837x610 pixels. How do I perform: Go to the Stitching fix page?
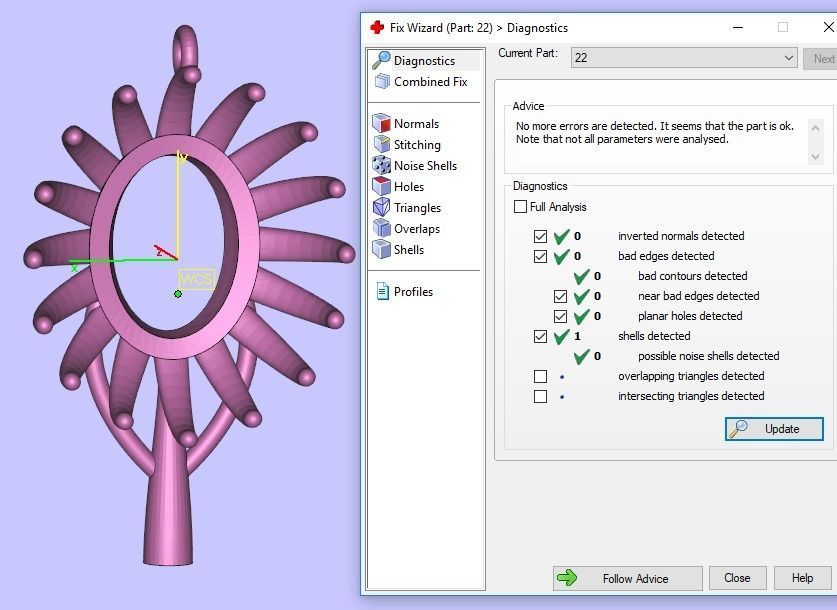417,145
